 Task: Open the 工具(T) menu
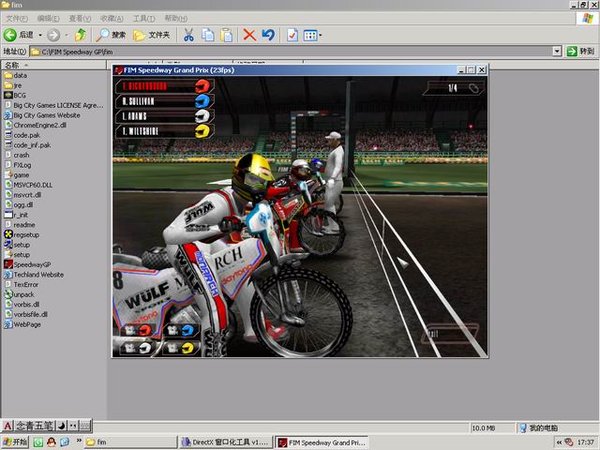pyautogui.click(x=144, y=18)
